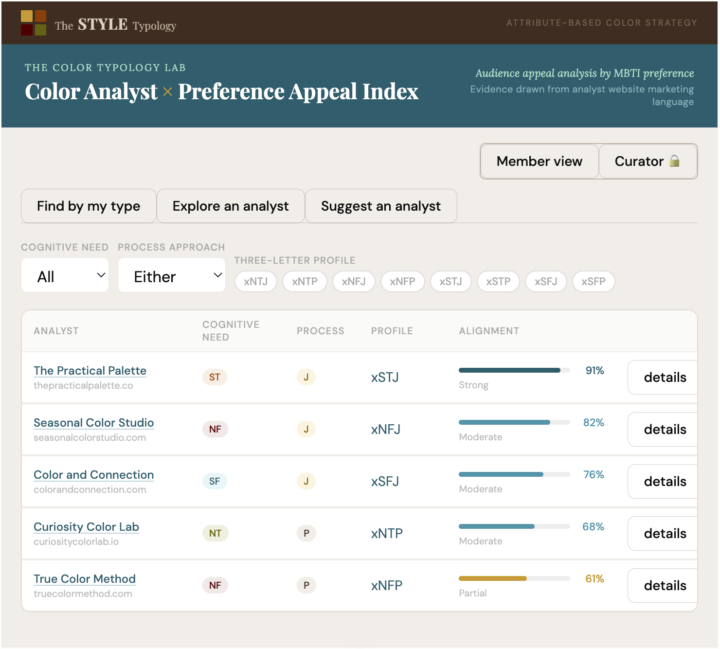This screenshot has height=649, width=720.
Task: Click thepracticalpalette.co domain text
Action: (83, 385)
